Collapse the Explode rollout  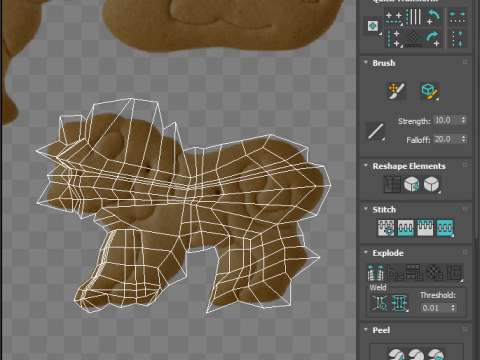click(366, 253)
